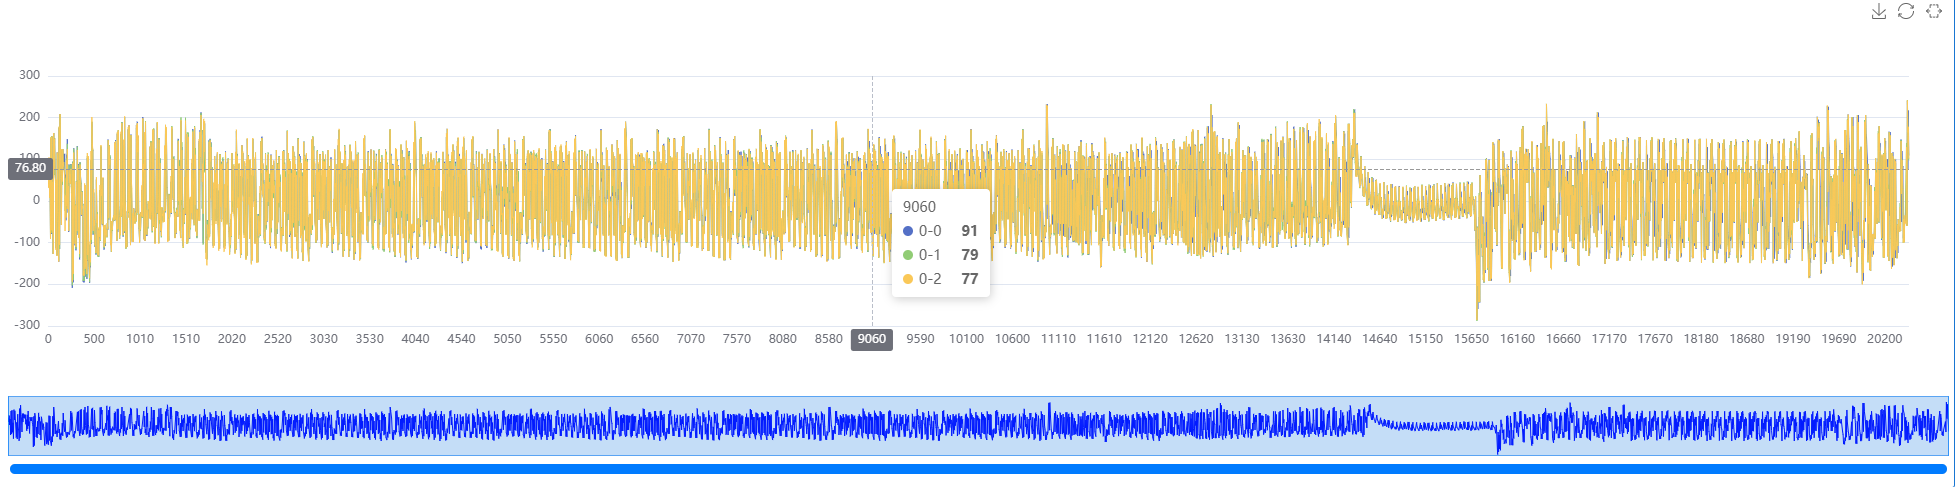
Task: Click the value 91 in the tooltip
Action: pyautogui.click(x=969, y=231)
